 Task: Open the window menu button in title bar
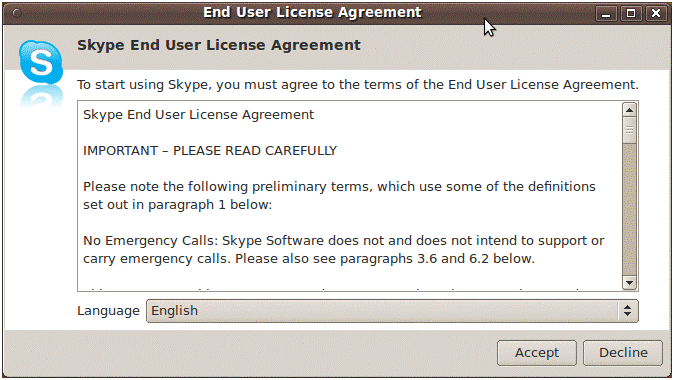coord(17,13)
